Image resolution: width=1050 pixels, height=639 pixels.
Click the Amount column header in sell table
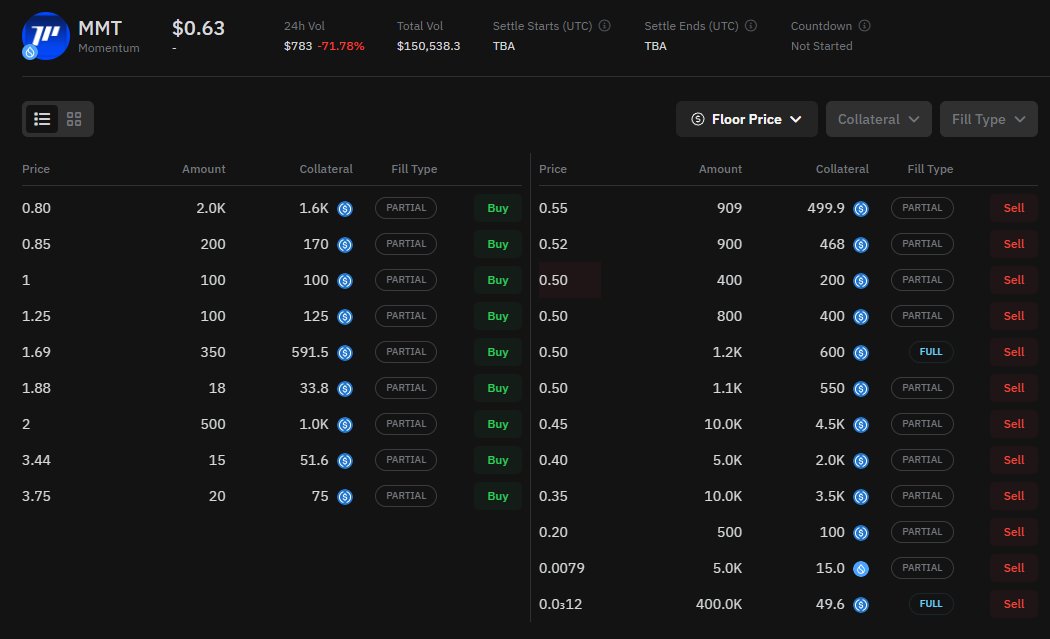pyautogui.click(x=721, y=169)
